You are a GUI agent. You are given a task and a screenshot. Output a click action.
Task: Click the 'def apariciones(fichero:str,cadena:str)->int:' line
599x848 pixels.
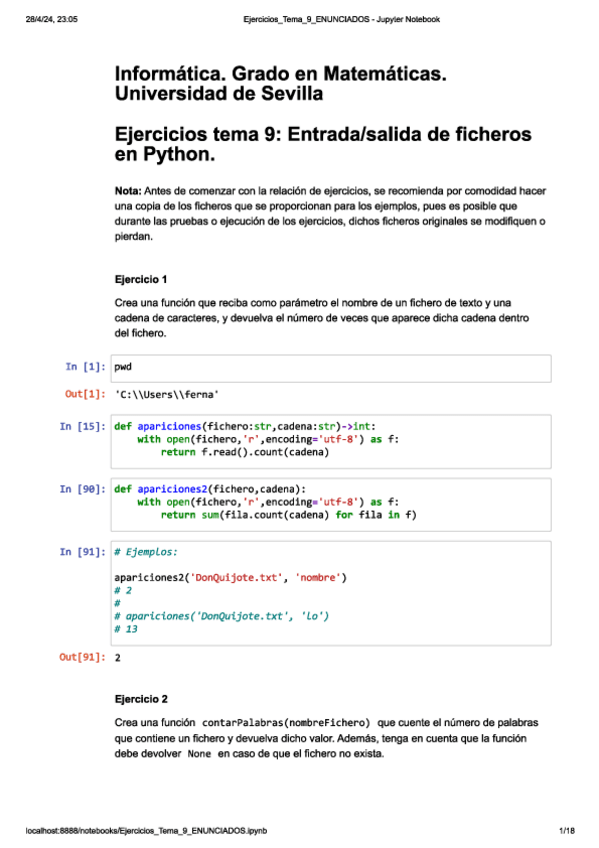pos(245,426)
